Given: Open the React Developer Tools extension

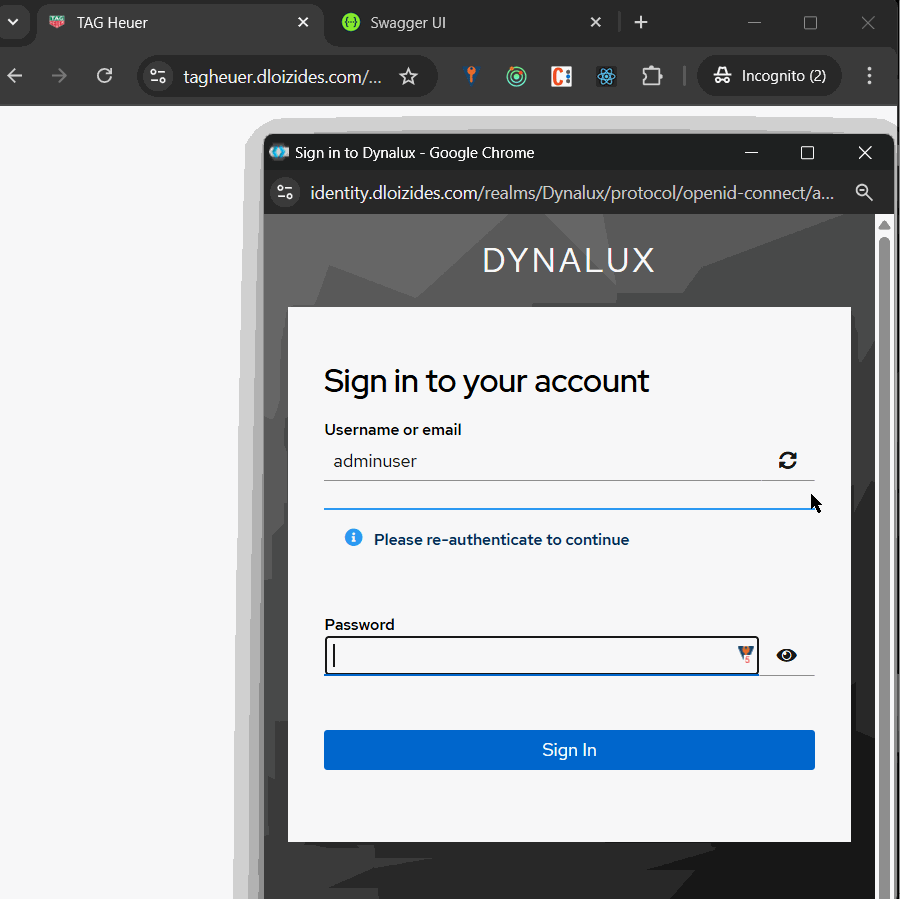Looking at the screenshot, I should click(x=606, y=77).
